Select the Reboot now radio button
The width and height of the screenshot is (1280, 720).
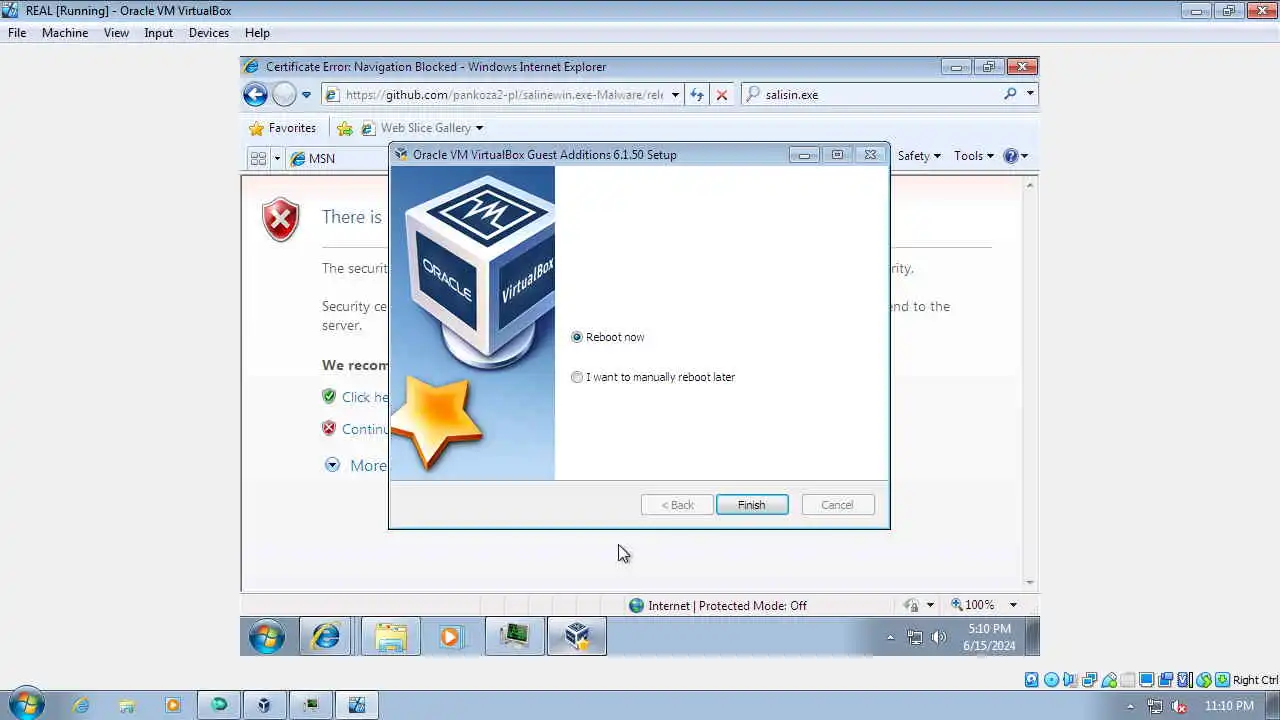tap(577, 337)
